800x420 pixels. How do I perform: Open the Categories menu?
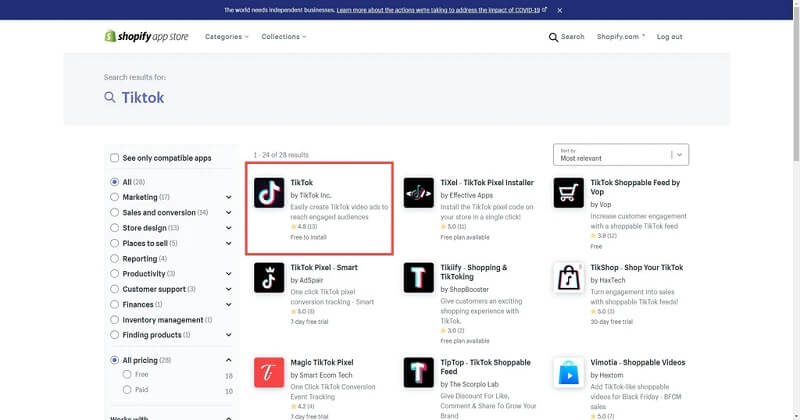coord(227,37)
